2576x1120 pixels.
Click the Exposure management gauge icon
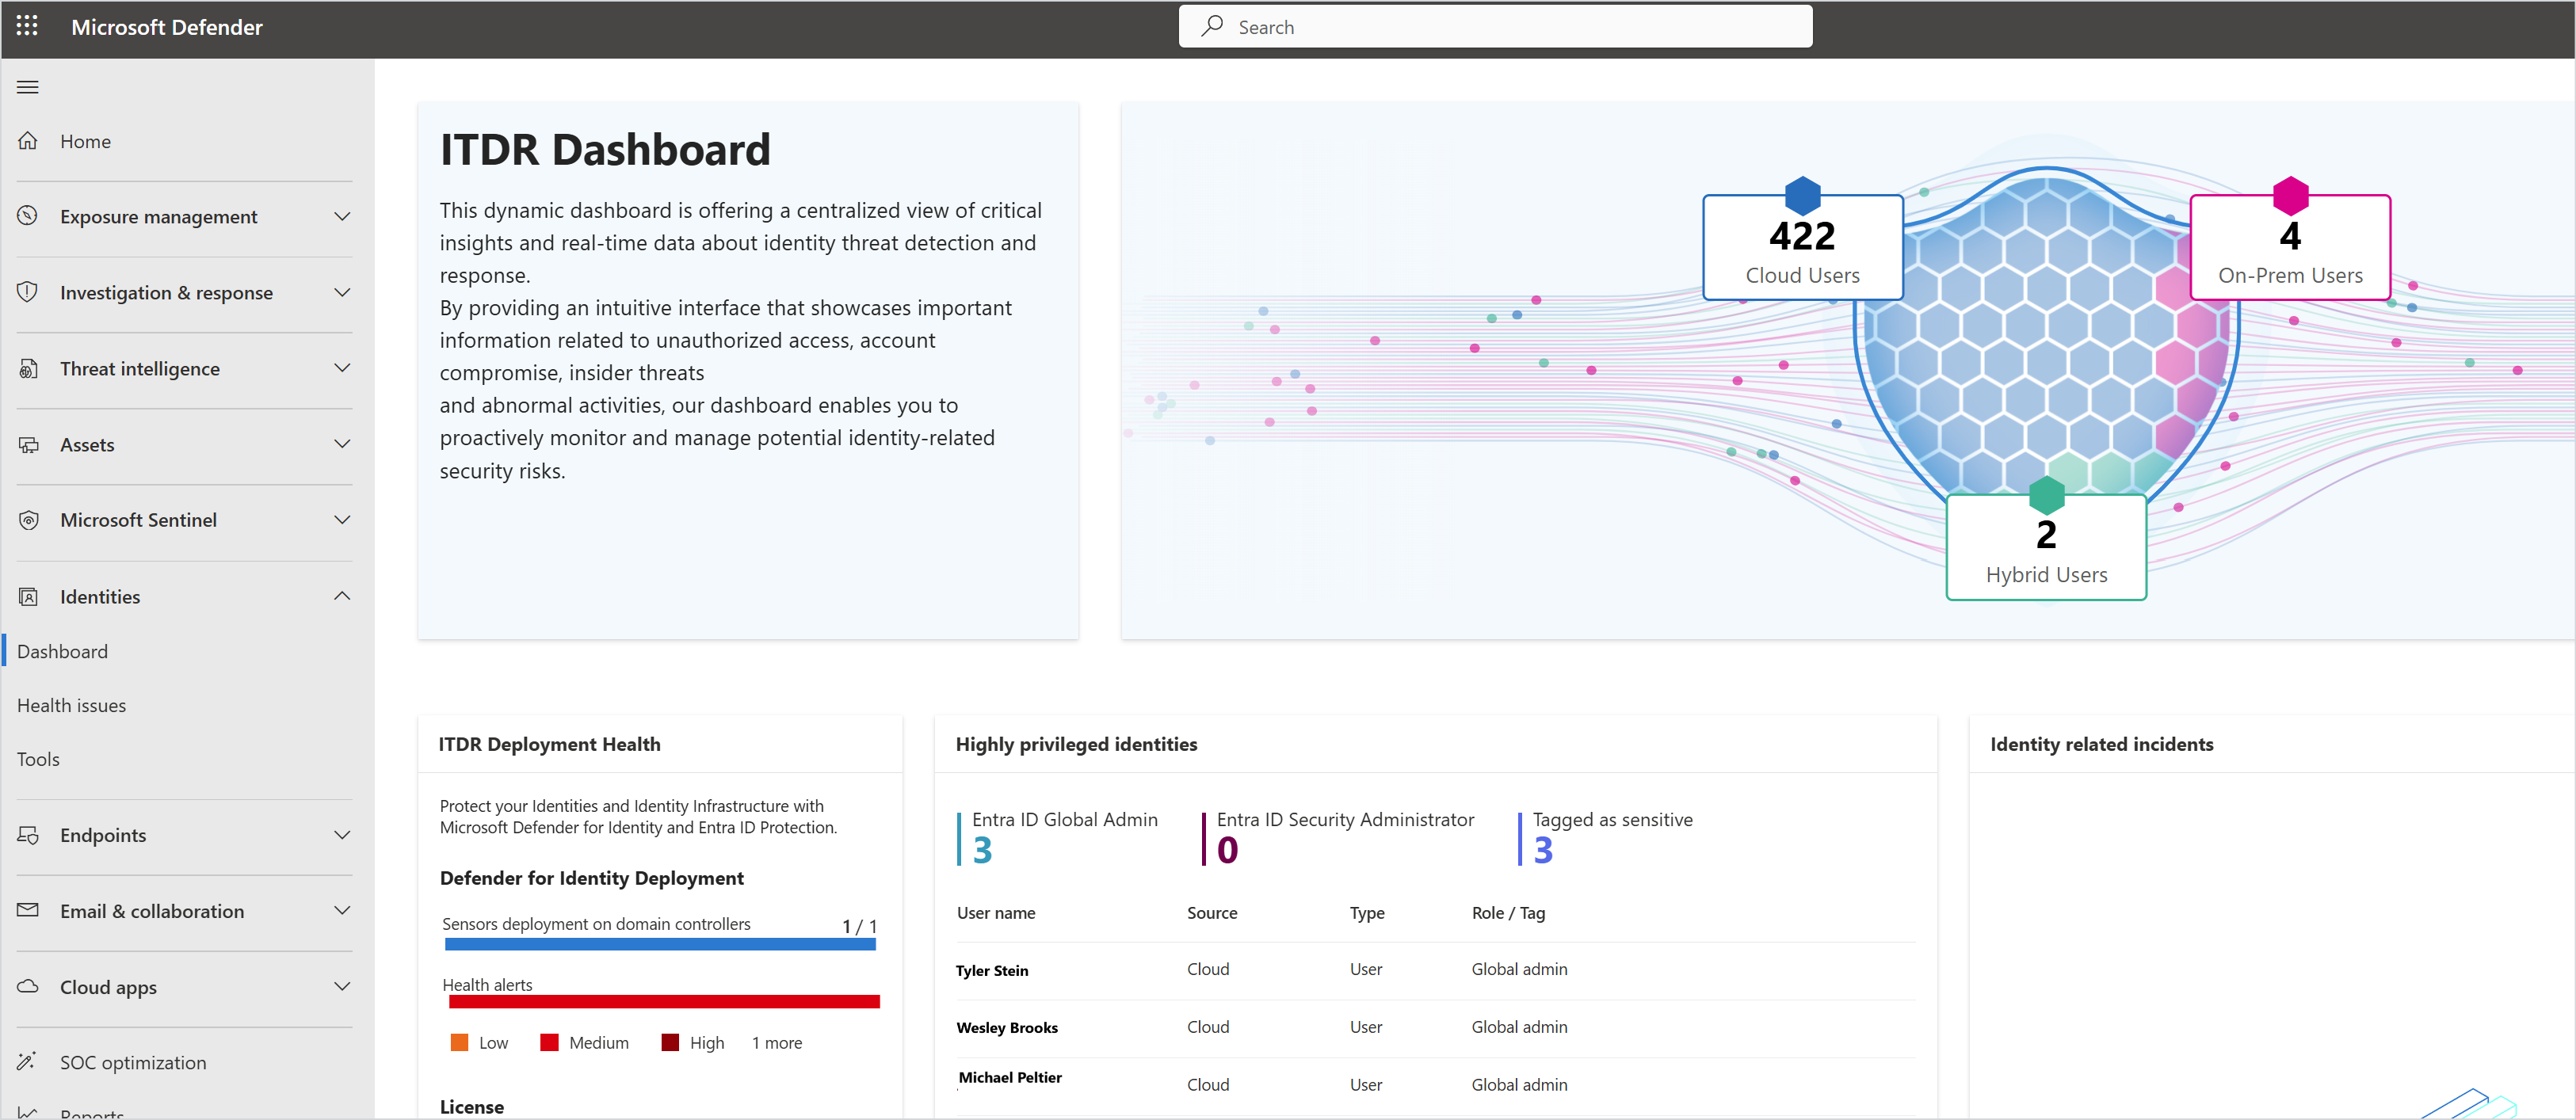click(28, 216)
